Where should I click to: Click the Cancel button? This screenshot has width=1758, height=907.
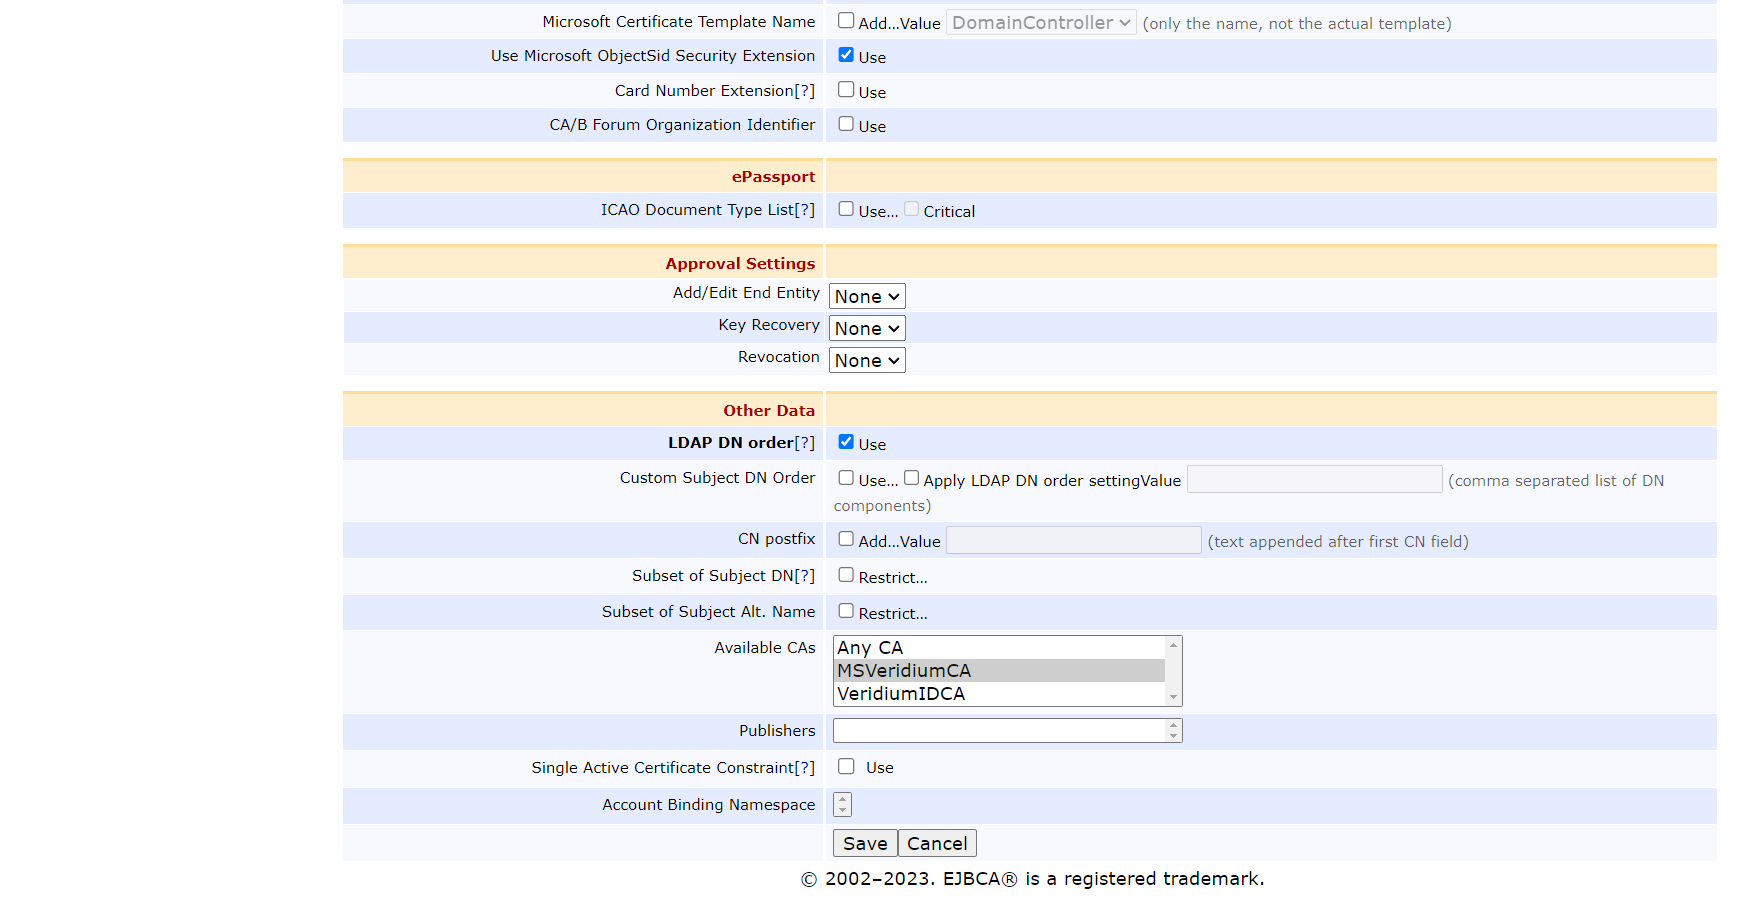pos(937,844)
